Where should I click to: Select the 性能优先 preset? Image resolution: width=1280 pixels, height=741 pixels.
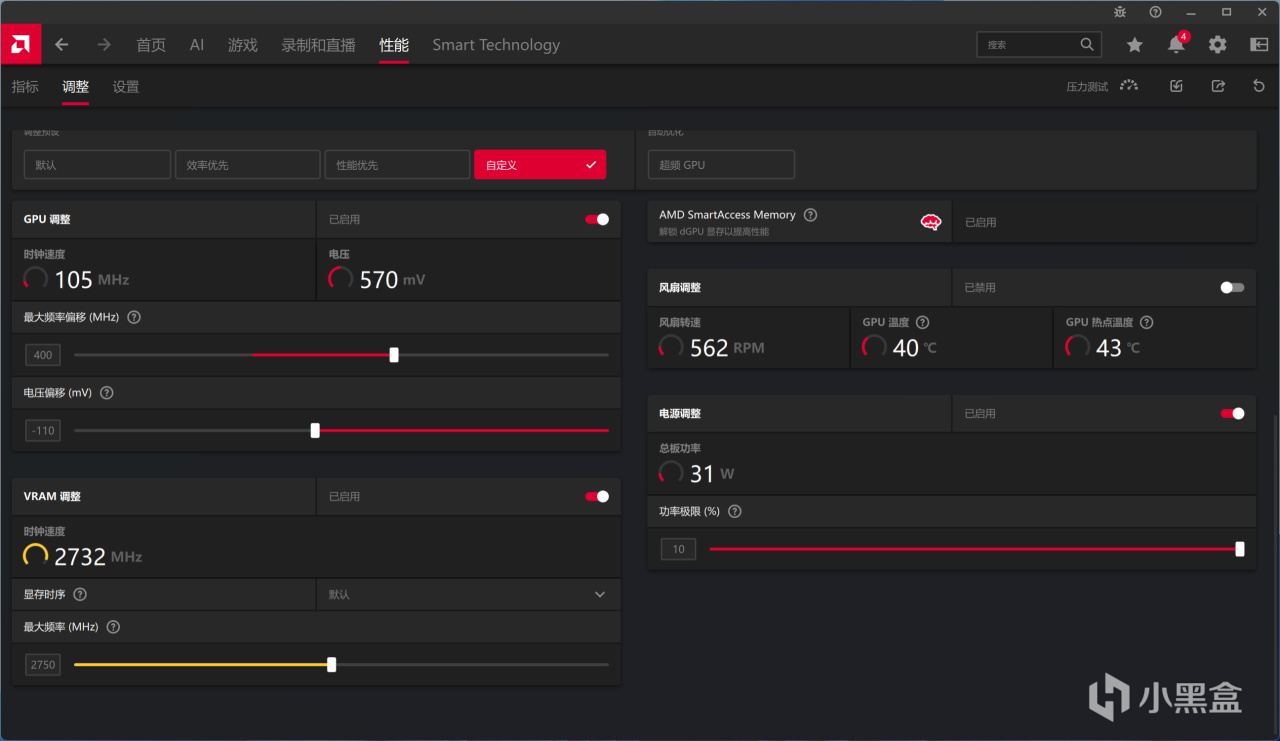tap(397, 164)
